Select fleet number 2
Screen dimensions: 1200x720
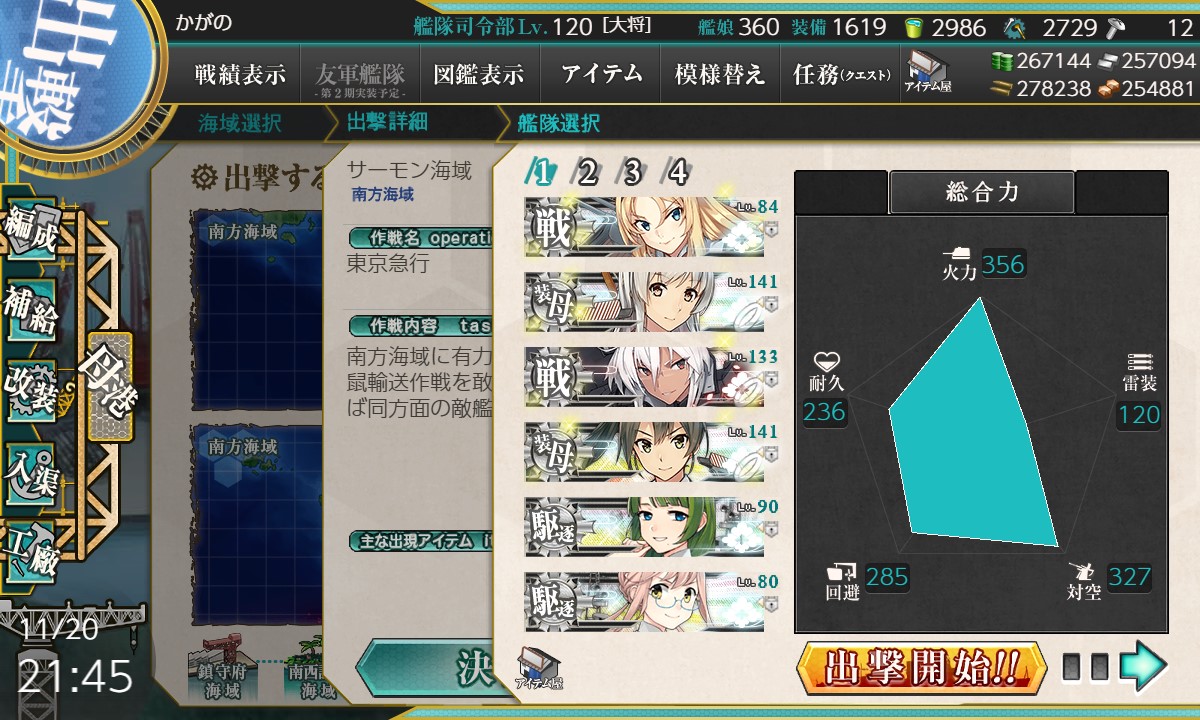(586, 173)
